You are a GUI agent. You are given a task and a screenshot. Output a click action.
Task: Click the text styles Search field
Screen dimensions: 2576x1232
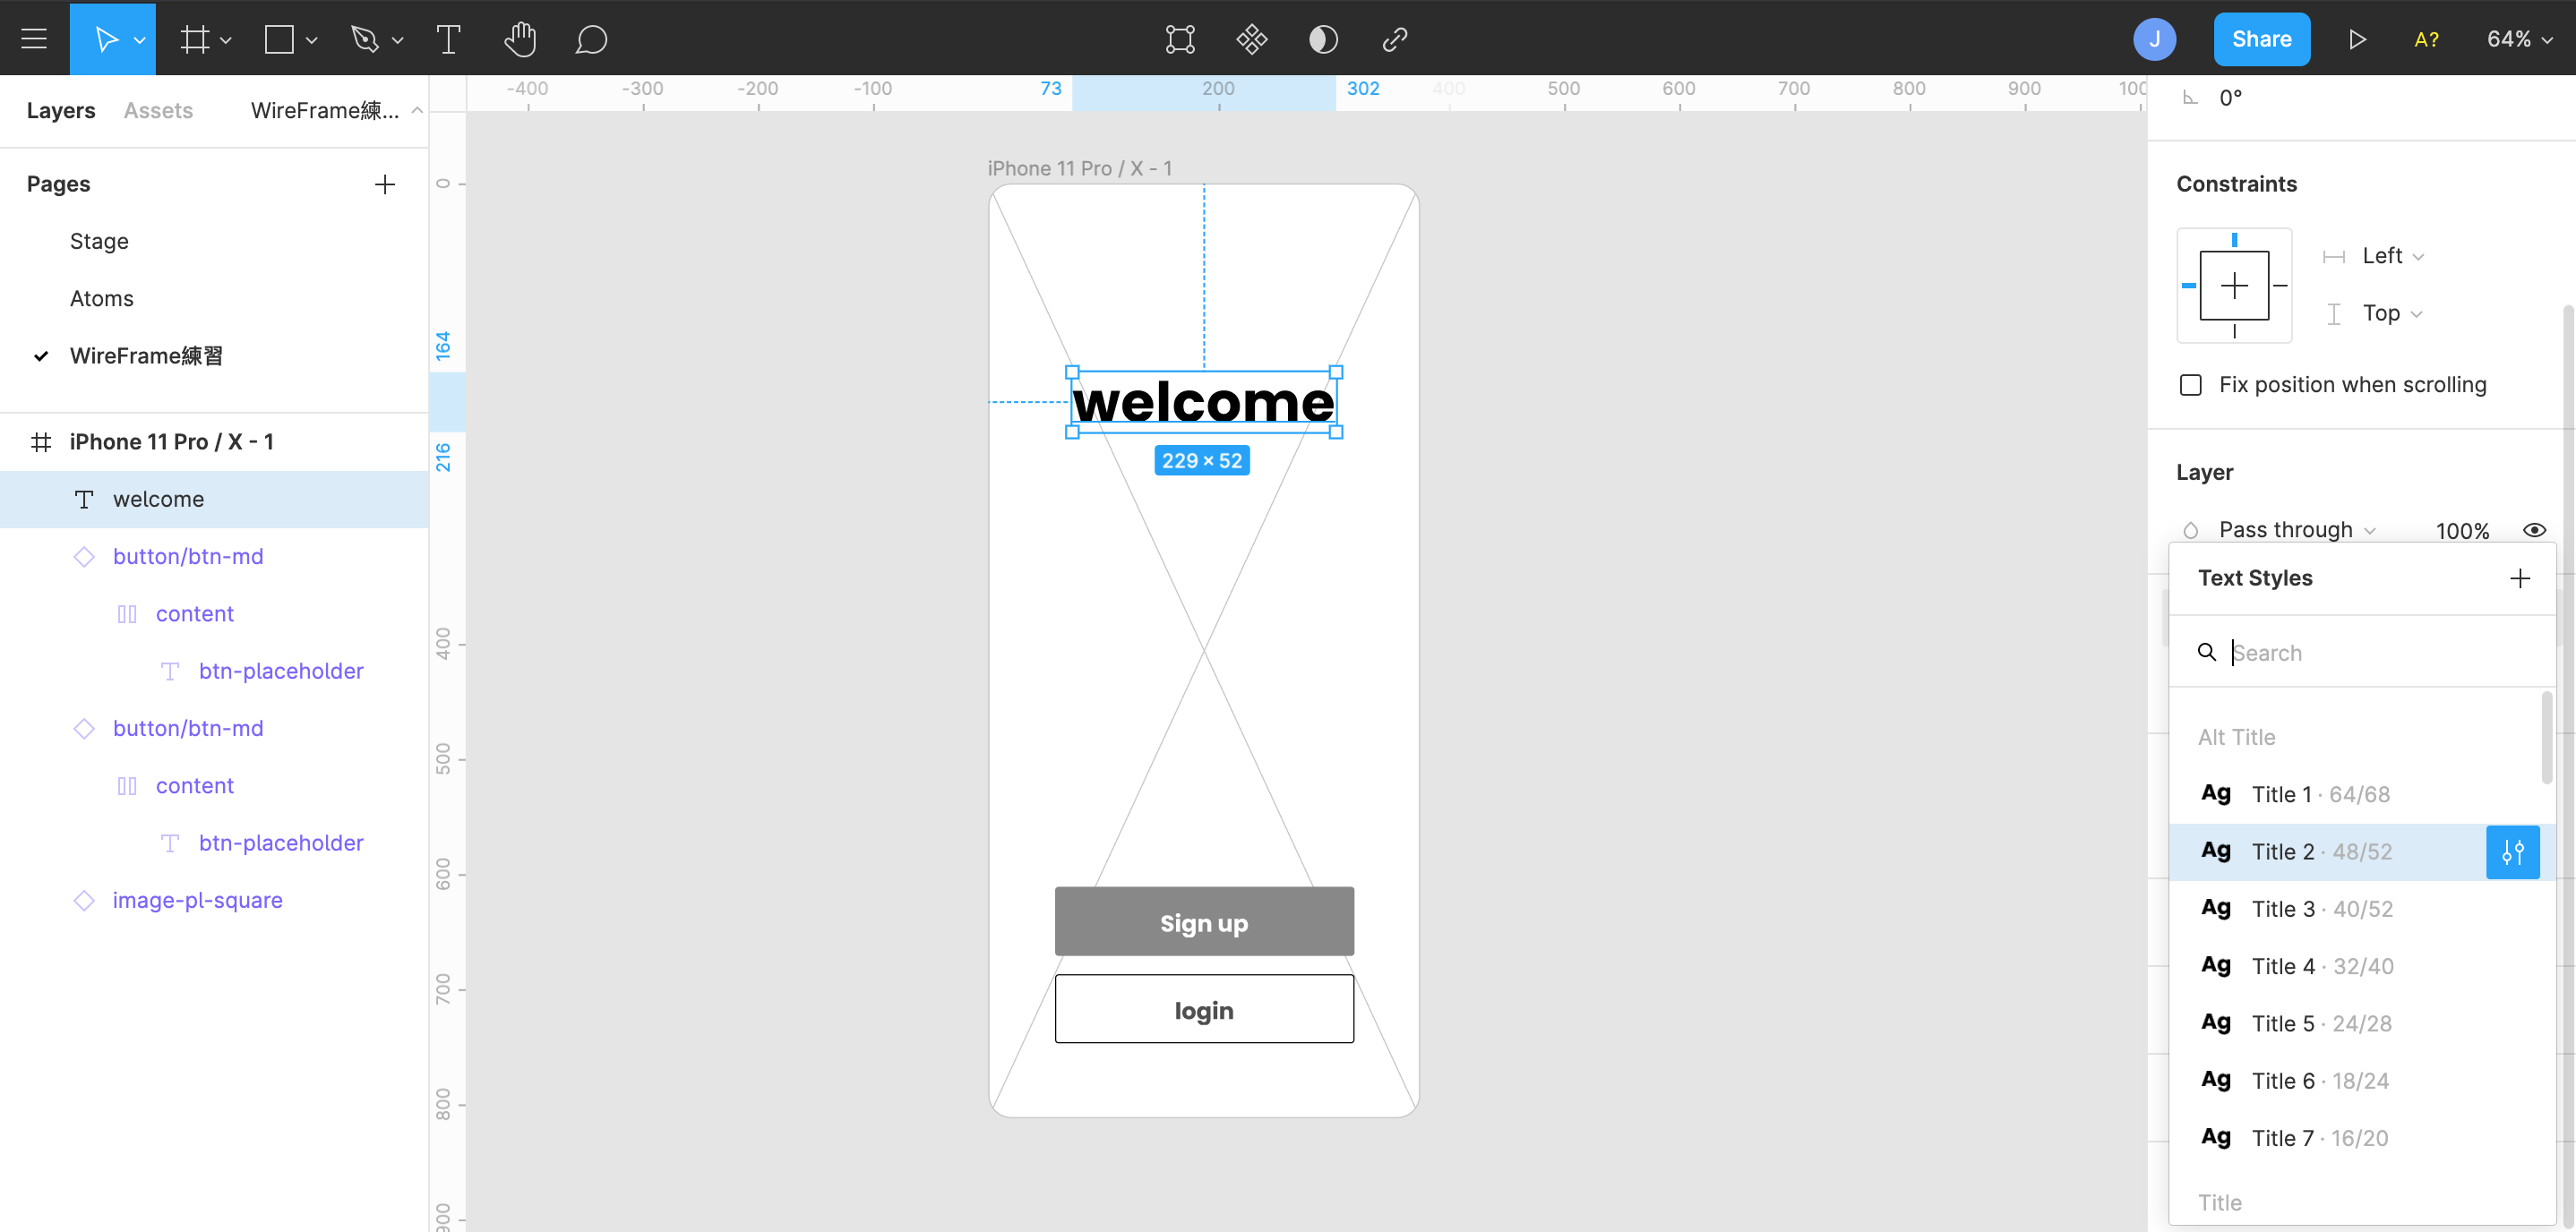click(x=2380, y=653)
